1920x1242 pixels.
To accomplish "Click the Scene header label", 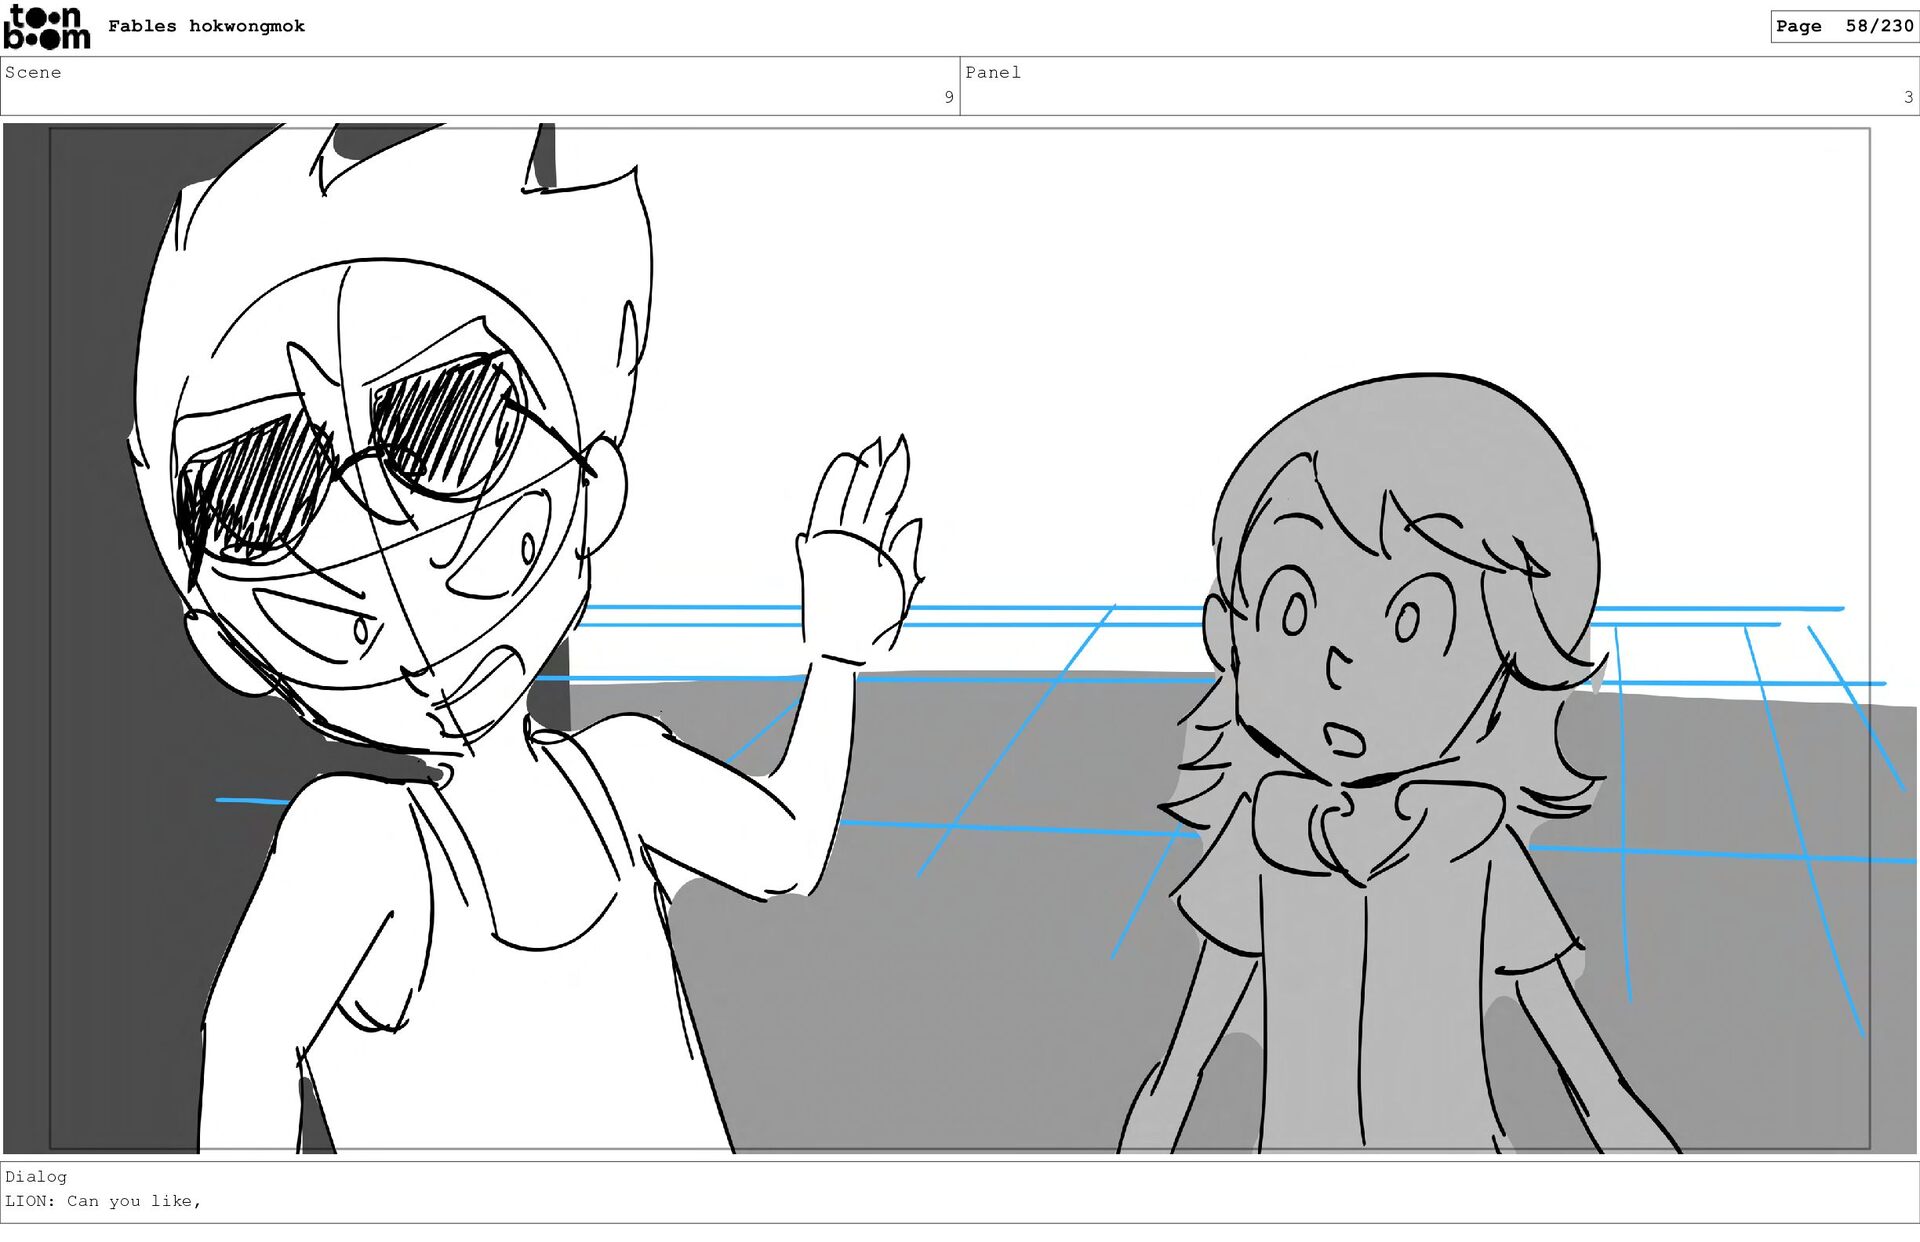I will point(33,73).
